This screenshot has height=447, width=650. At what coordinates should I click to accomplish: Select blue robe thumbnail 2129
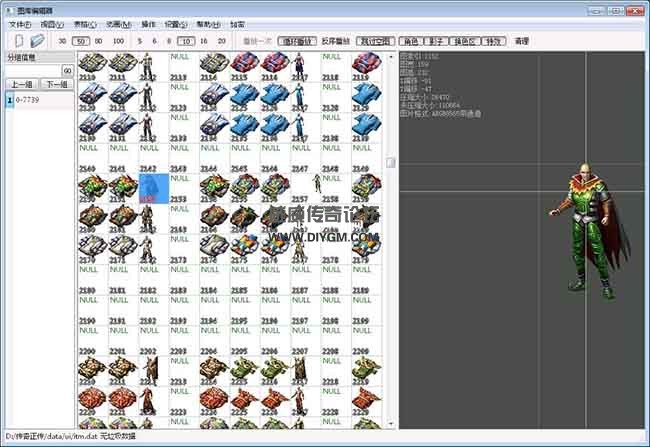click(x=366, y=97)
